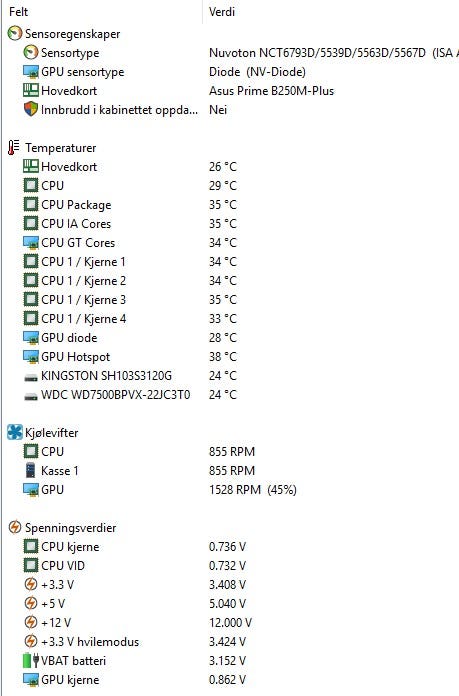Click the lightning icon beside +12 V
Image resolution: width=459 pixels, height=696 pixels.
[x=31, y=622]
